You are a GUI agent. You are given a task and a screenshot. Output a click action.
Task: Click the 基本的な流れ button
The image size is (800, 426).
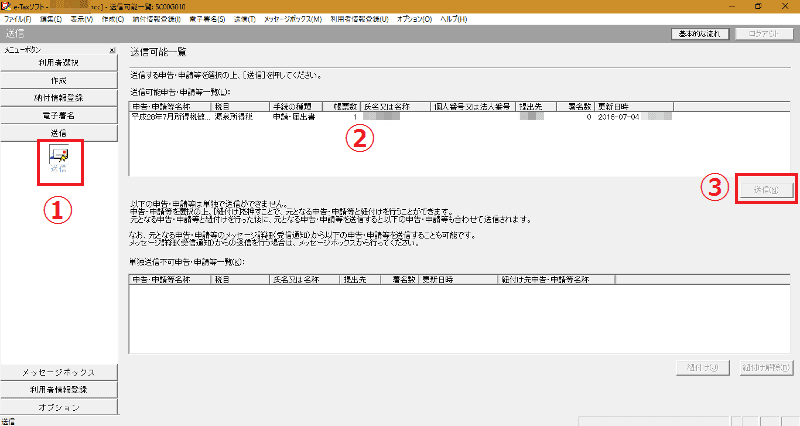pos(699,34)
